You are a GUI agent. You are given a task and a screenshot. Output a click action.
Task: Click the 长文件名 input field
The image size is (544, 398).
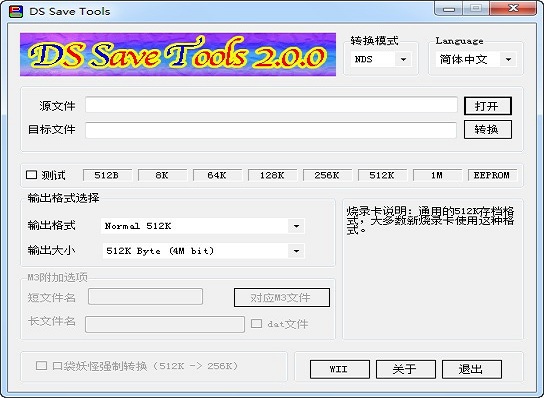165,324
